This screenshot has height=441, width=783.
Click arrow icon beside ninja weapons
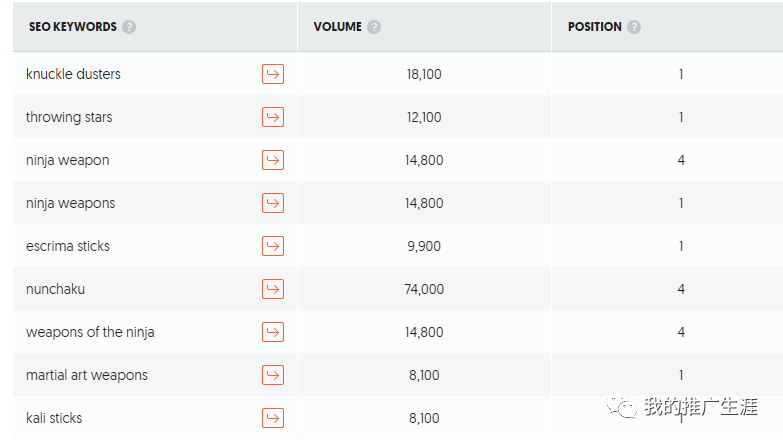tap(272, 203)
